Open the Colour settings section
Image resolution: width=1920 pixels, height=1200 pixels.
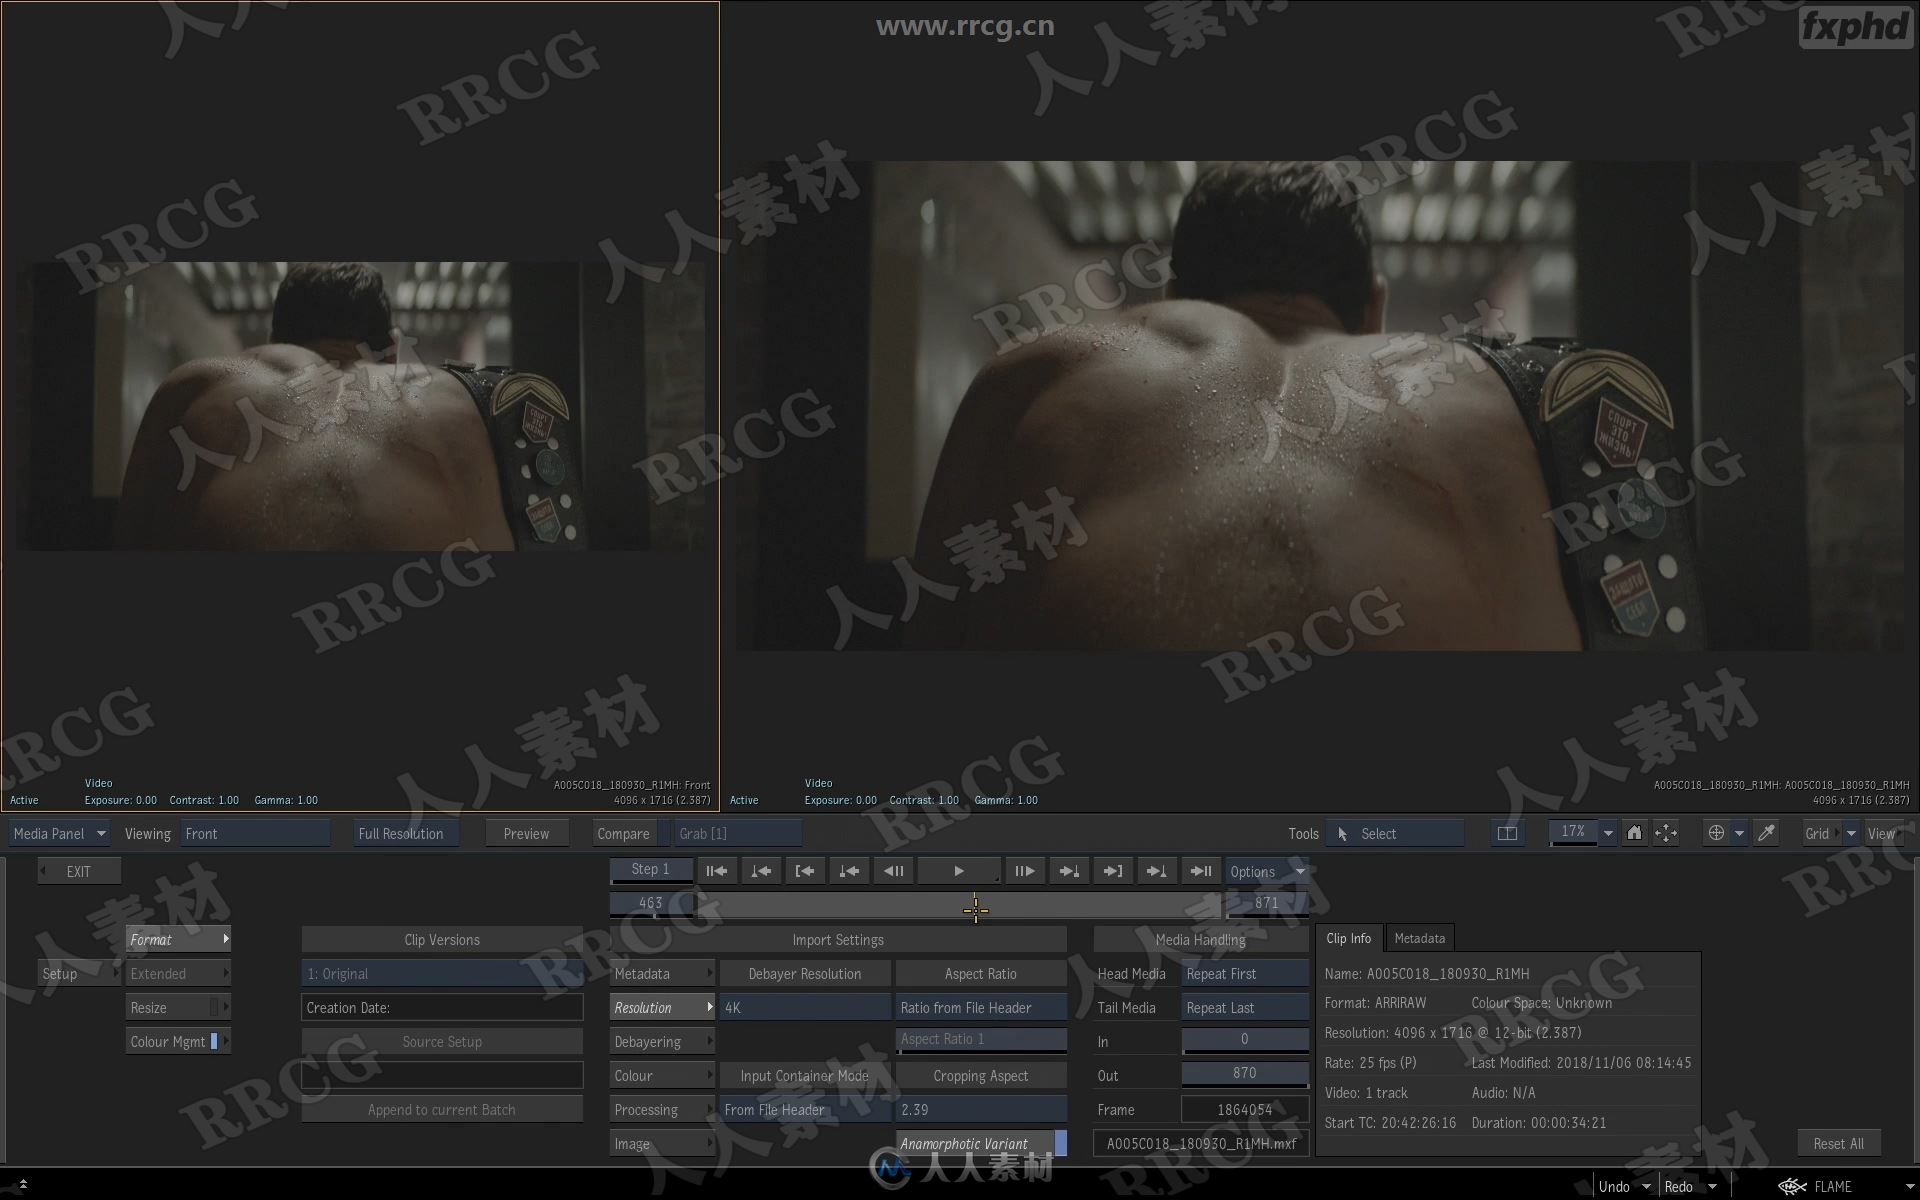pos(662,1075)
